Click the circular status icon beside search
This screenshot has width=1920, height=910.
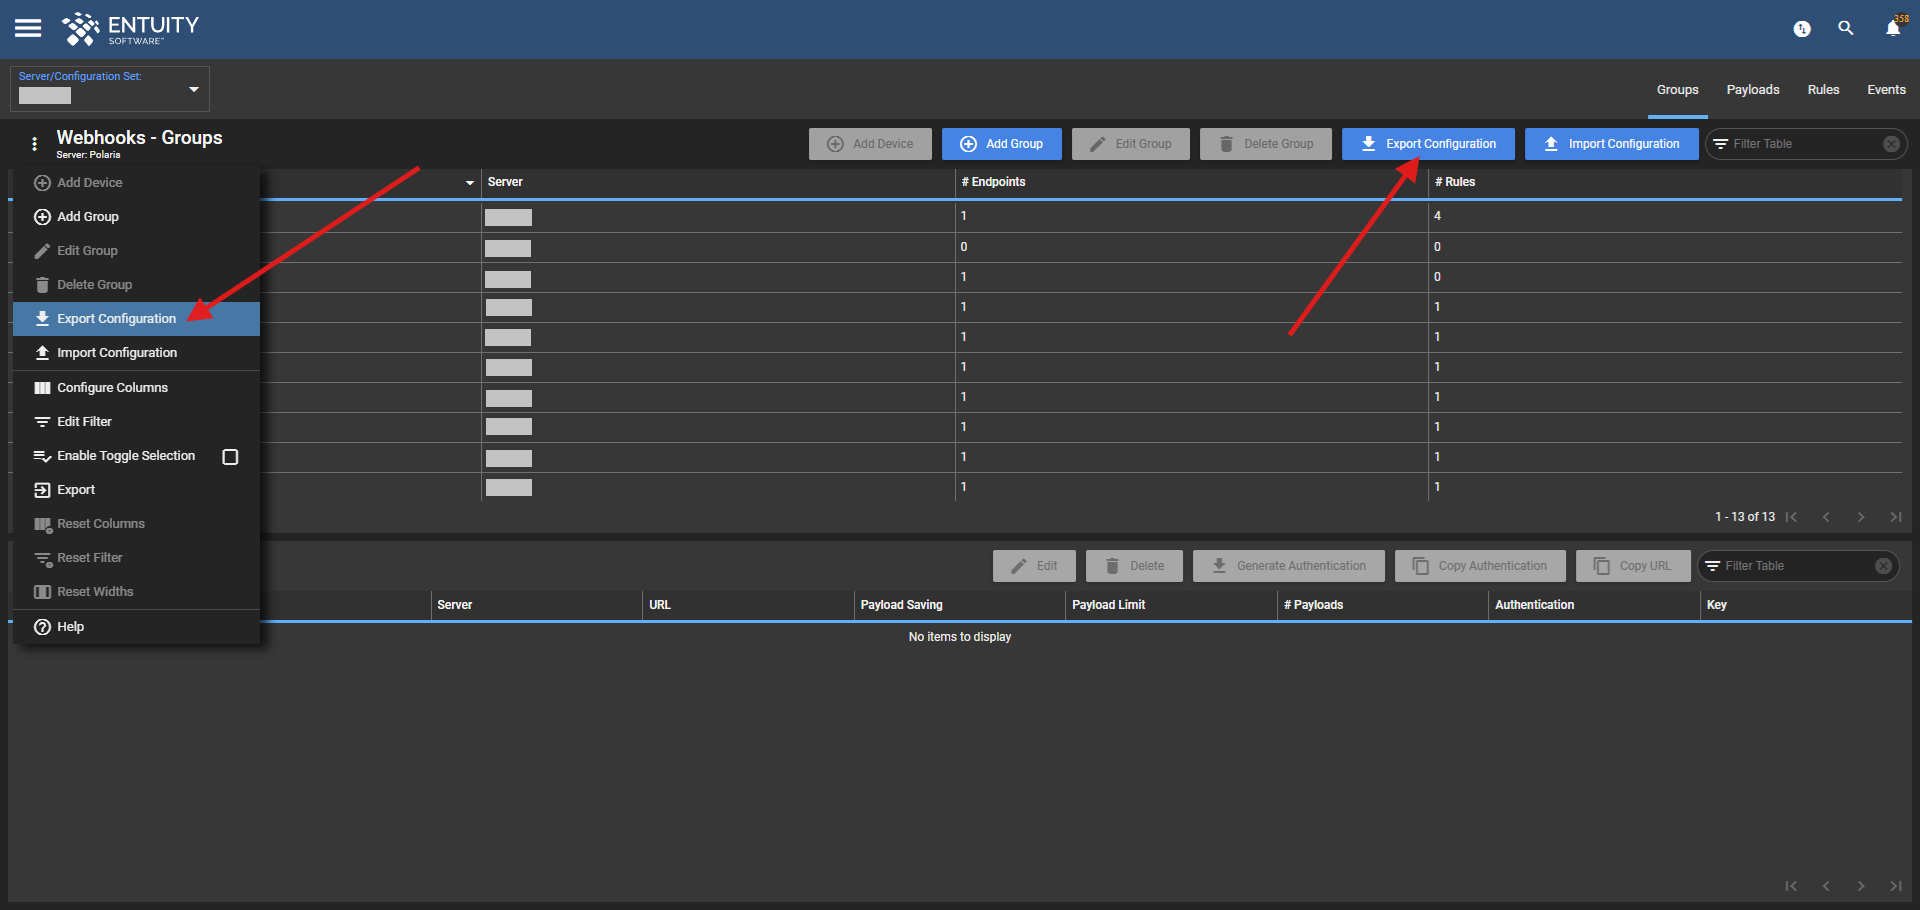(1802, 29)
